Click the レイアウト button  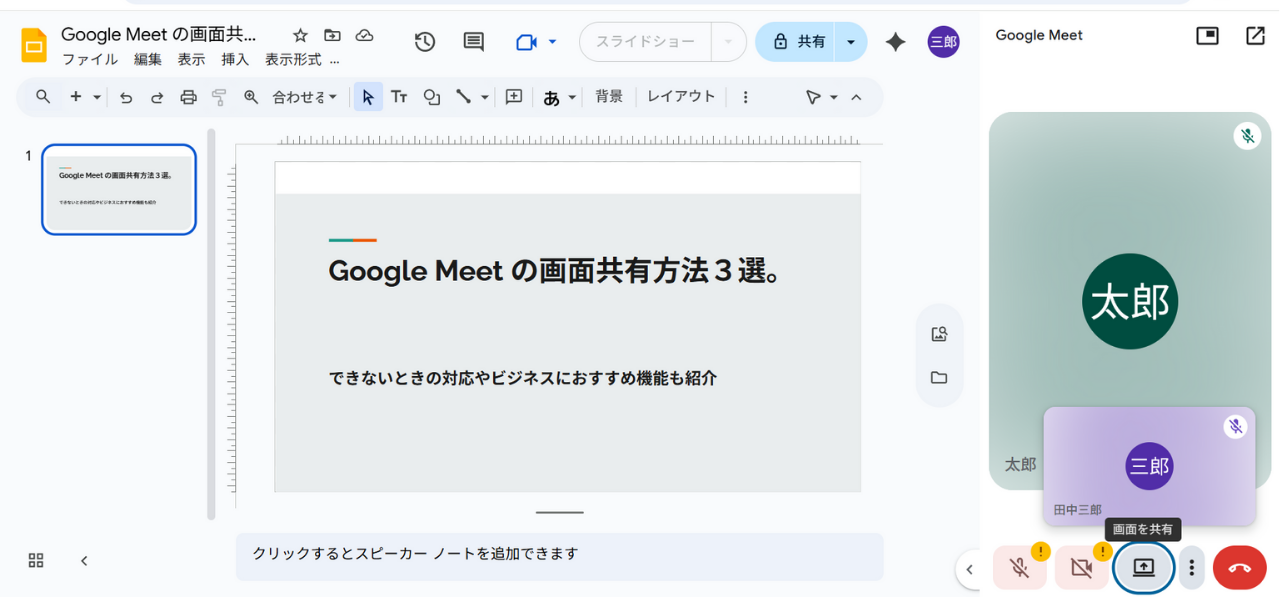tap(681, 97)
